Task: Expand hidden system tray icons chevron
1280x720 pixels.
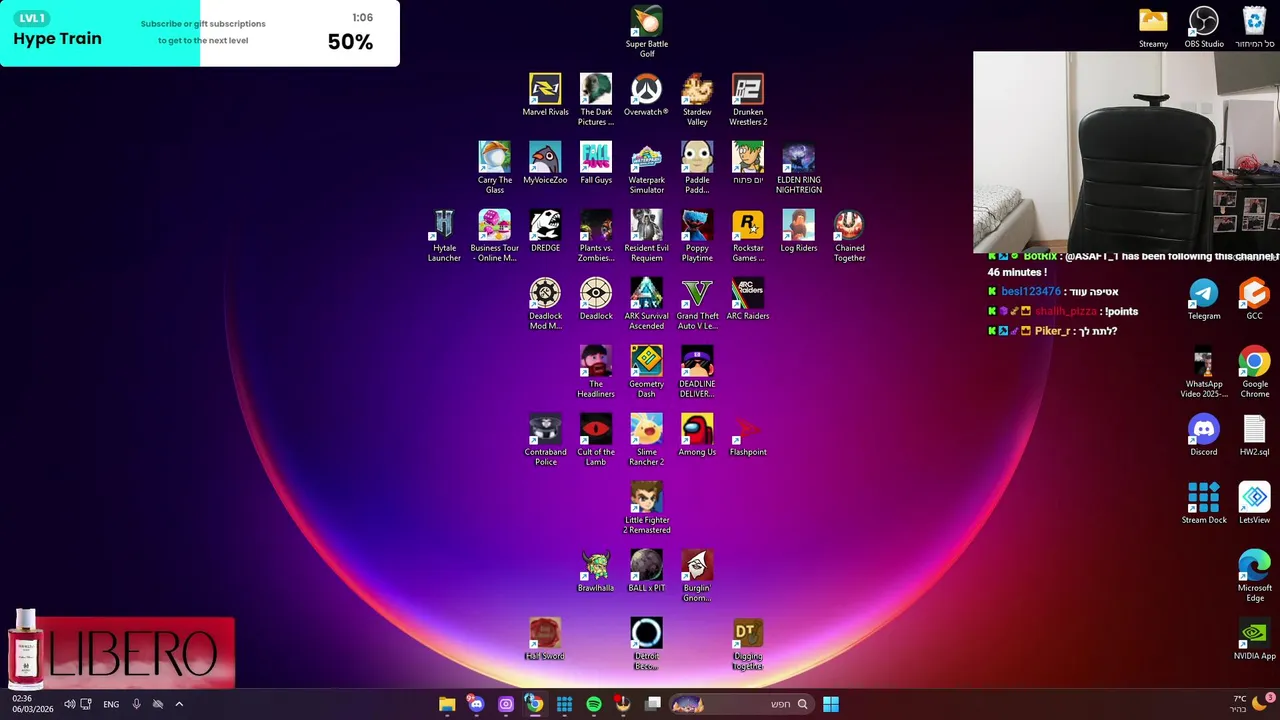Action: point(179,704)
